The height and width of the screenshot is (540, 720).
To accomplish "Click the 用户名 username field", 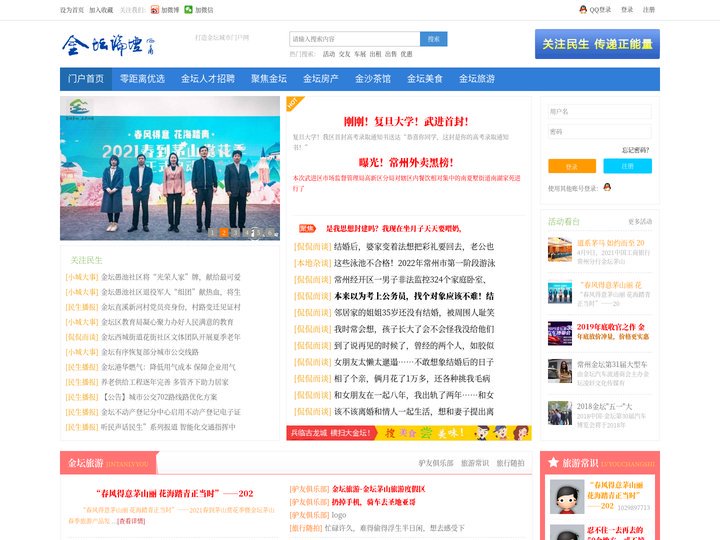I will point(600,112).
